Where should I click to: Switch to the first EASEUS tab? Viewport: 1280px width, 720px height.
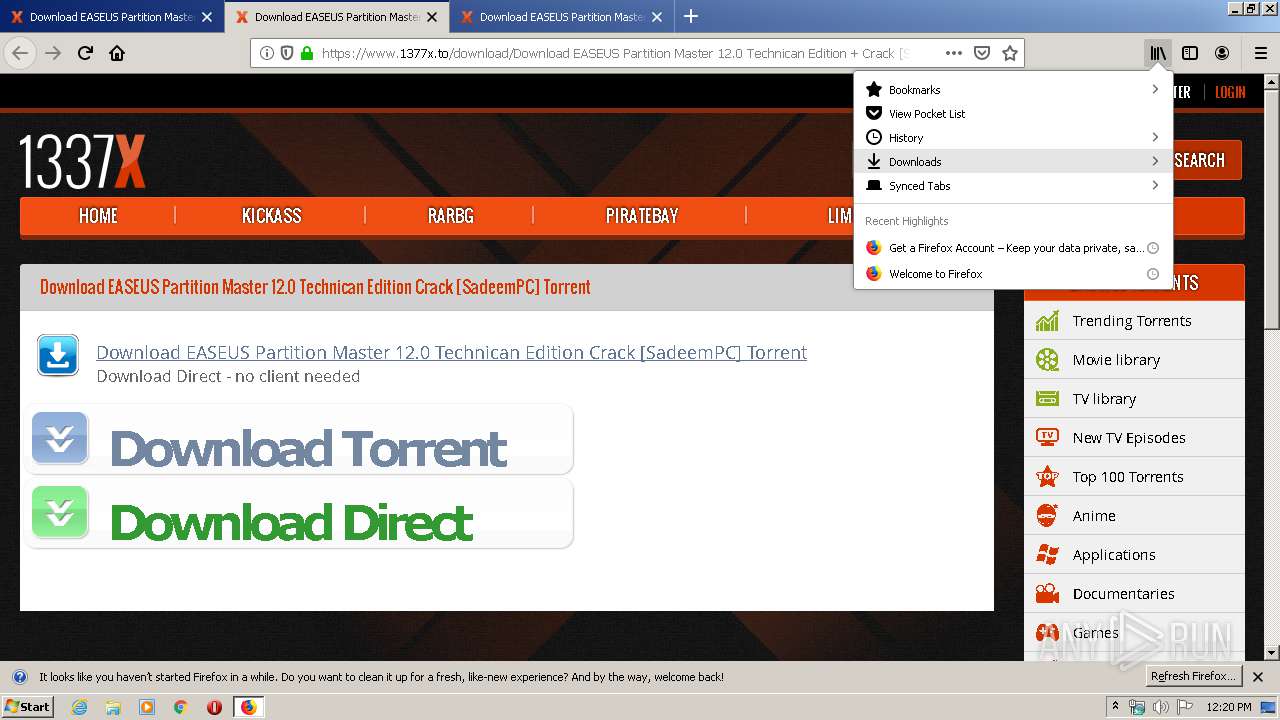(112, 17)
